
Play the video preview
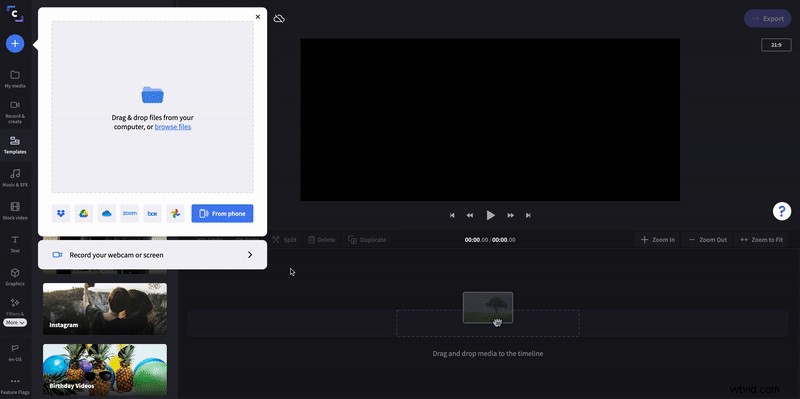coord(490,215)
